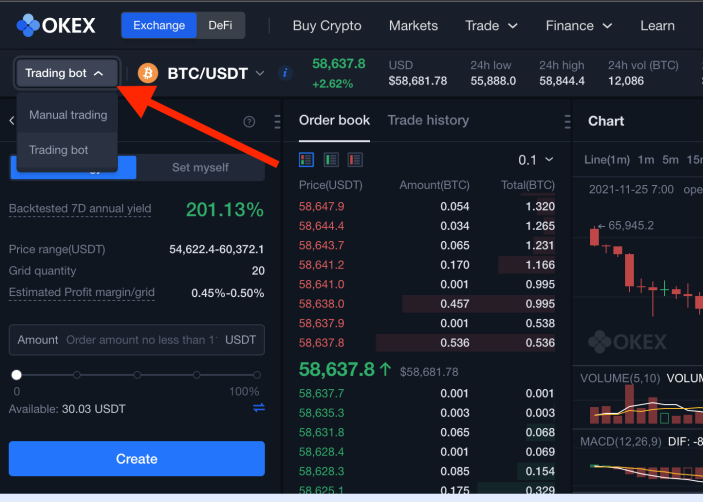
Task: Select 1m chart interval
Action: tap(646, 160)
